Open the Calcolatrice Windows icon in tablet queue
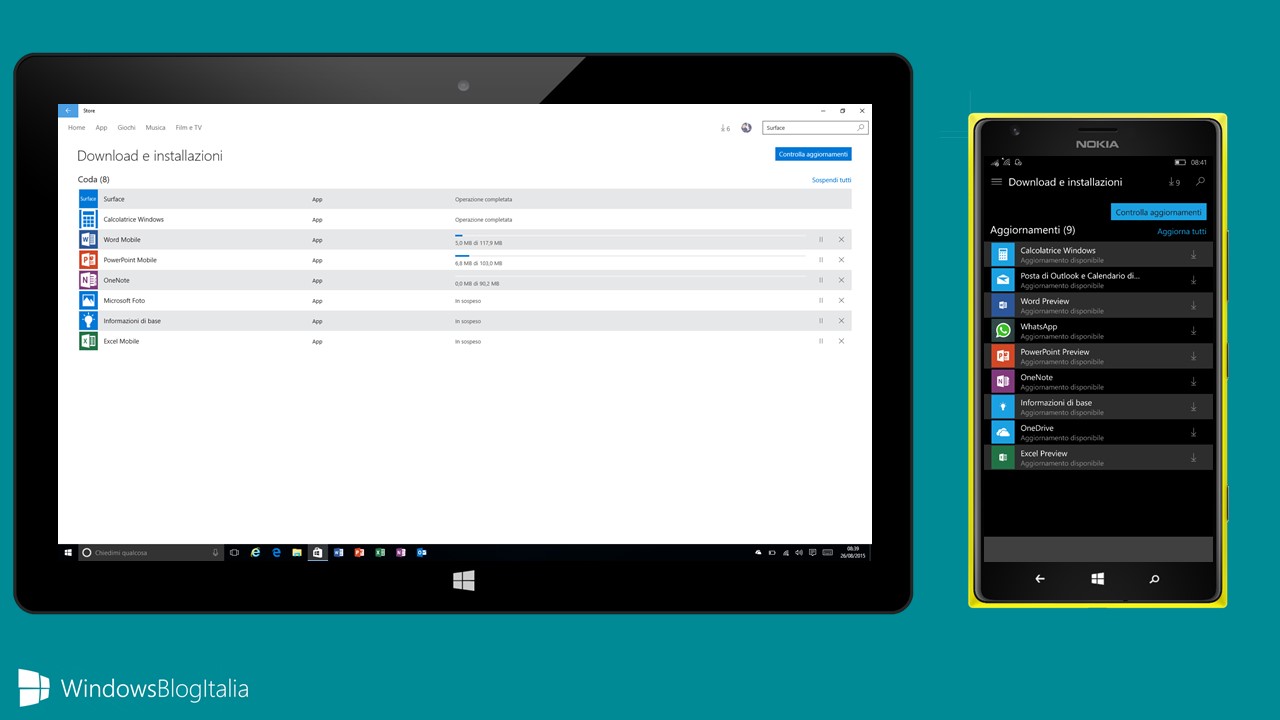 pyautogui.click(x=88, y=219)
